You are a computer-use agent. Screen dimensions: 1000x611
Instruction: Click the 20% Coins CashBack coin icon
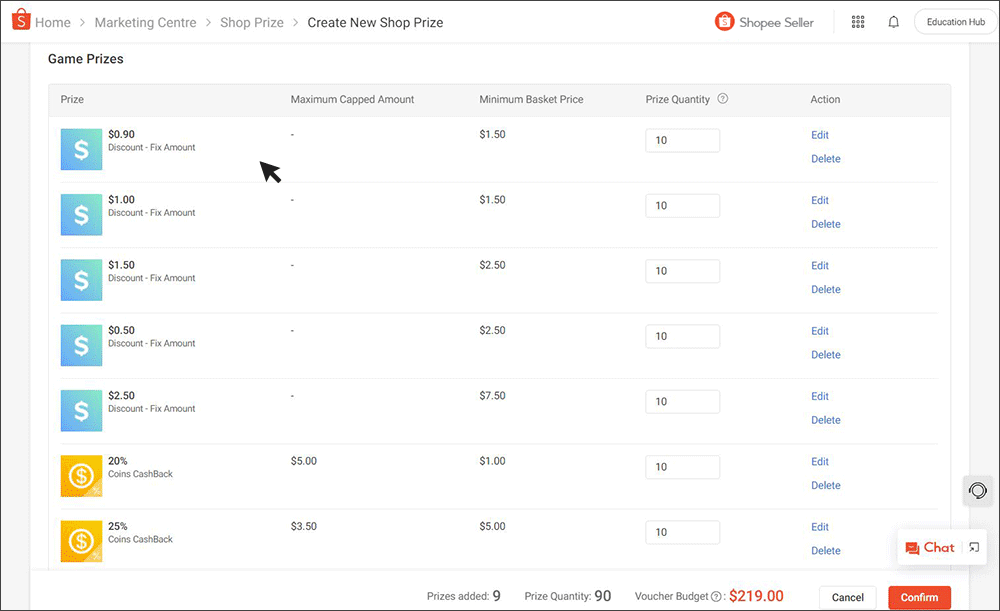coord(81,476)
